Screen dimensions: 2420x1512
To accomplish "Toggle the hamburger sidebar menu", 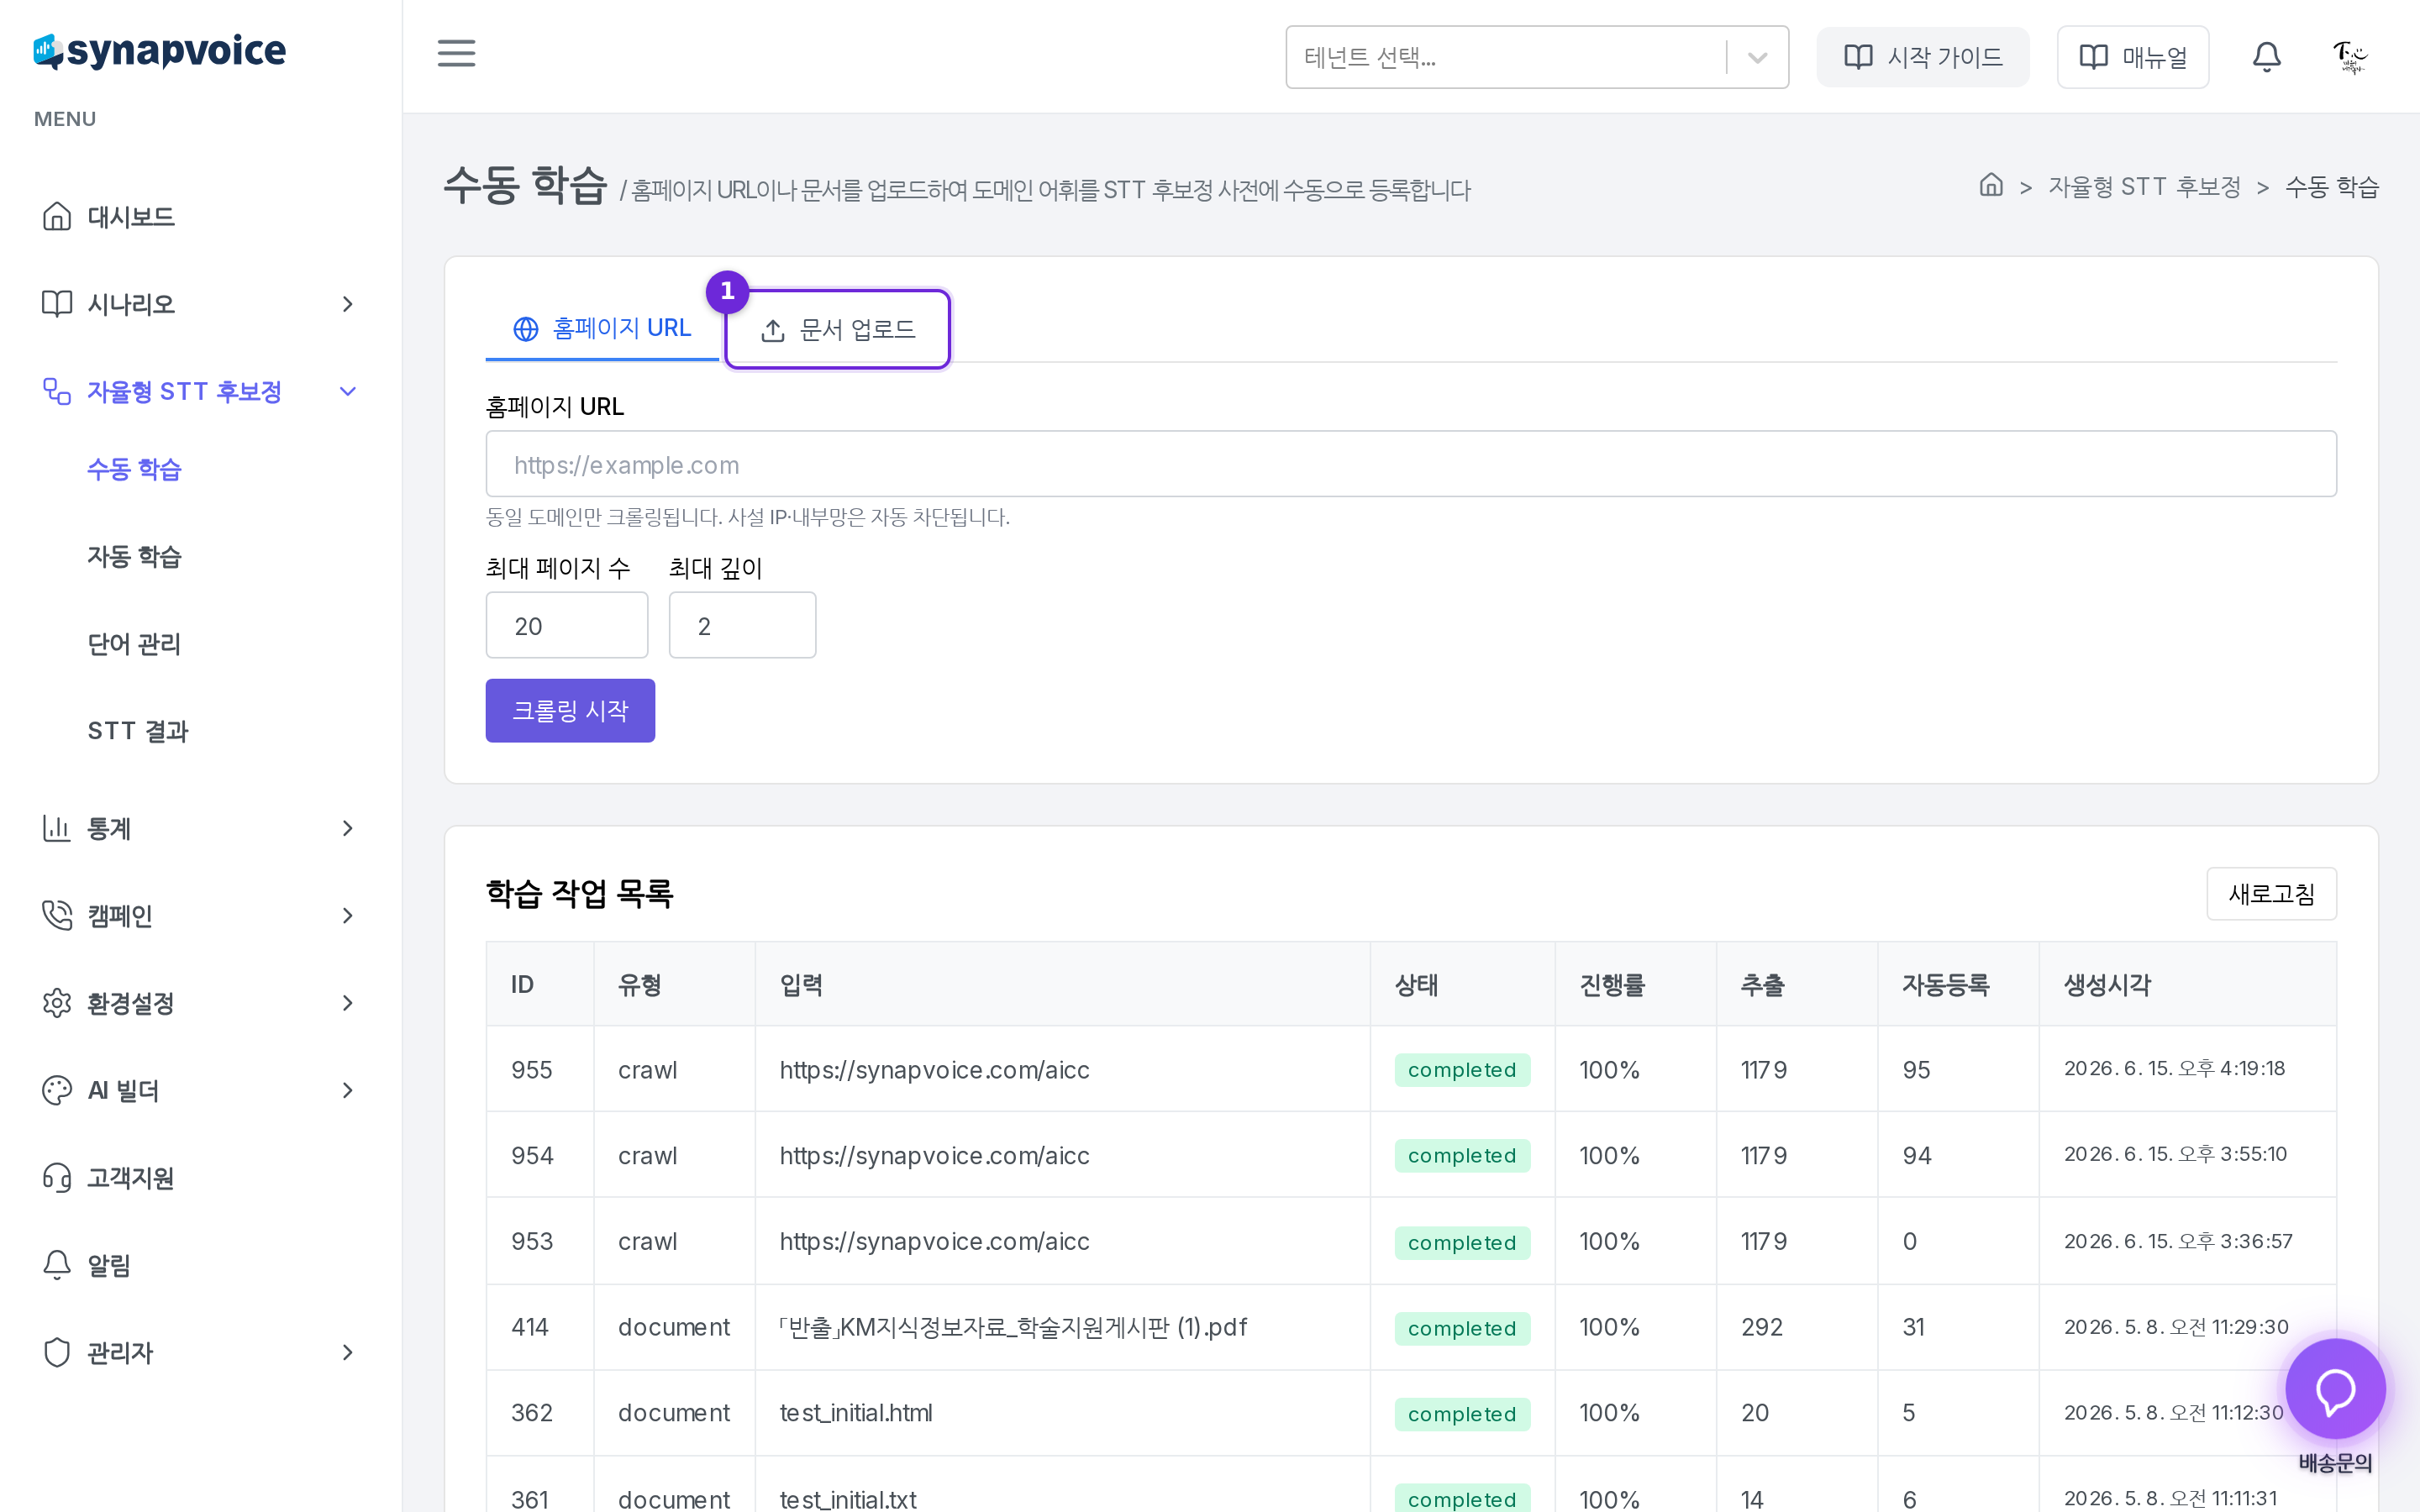I will click(x=456, y=54).
